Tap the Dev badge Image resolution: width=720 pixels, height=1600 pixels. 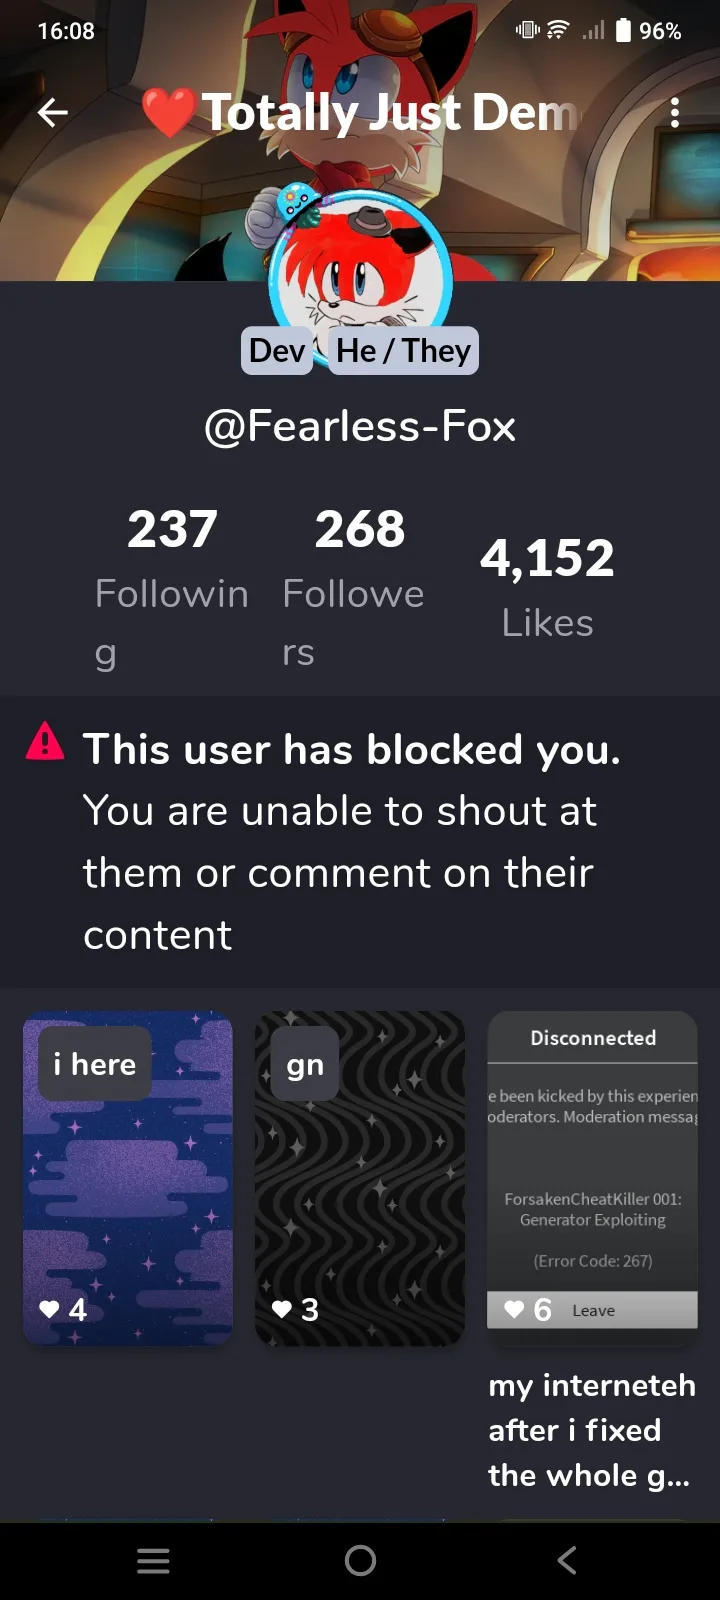pyautogui.click(x=276, y=351)
